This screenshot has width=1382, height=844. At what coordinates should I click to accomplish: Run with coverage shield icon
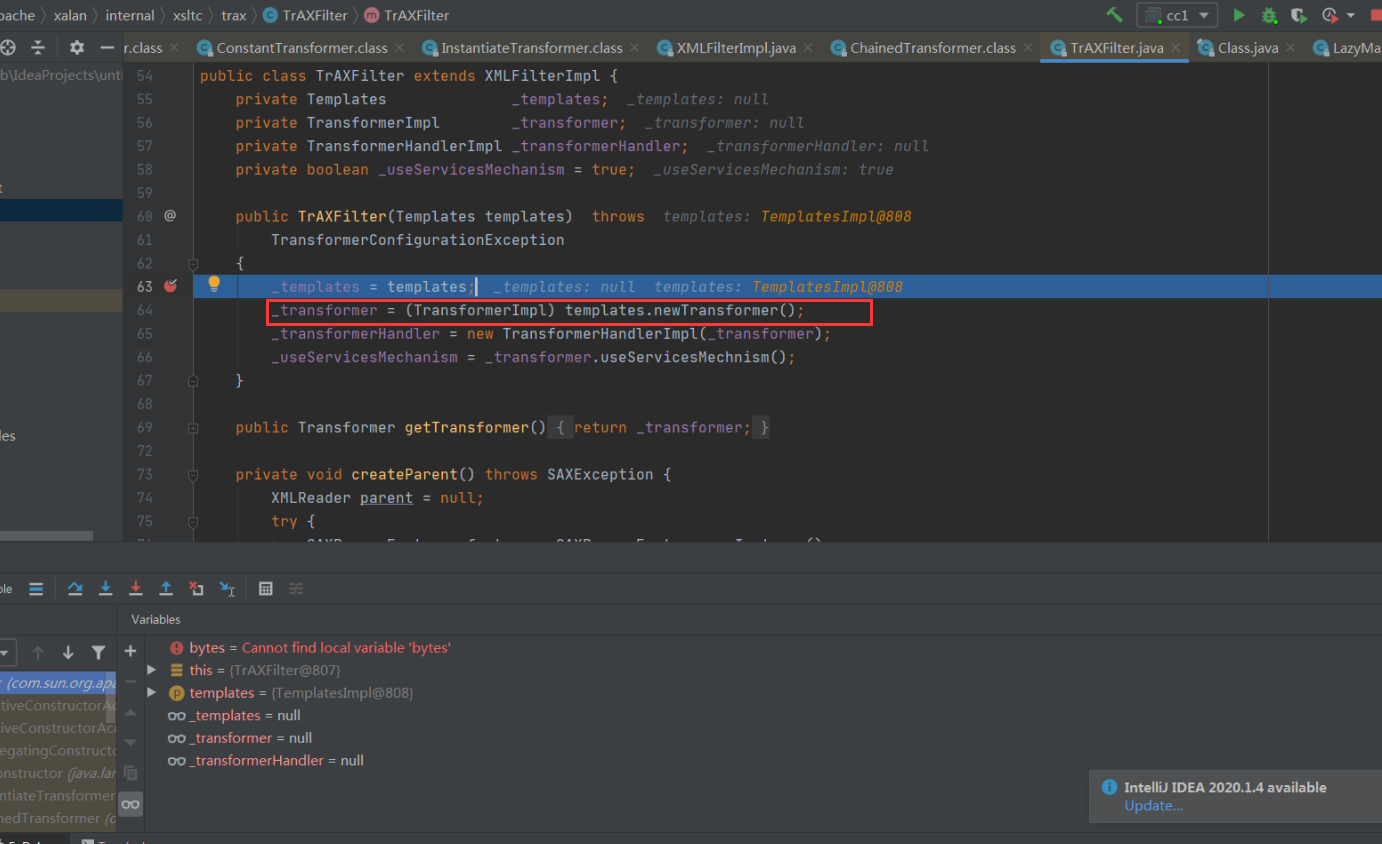click(1299, 15)
